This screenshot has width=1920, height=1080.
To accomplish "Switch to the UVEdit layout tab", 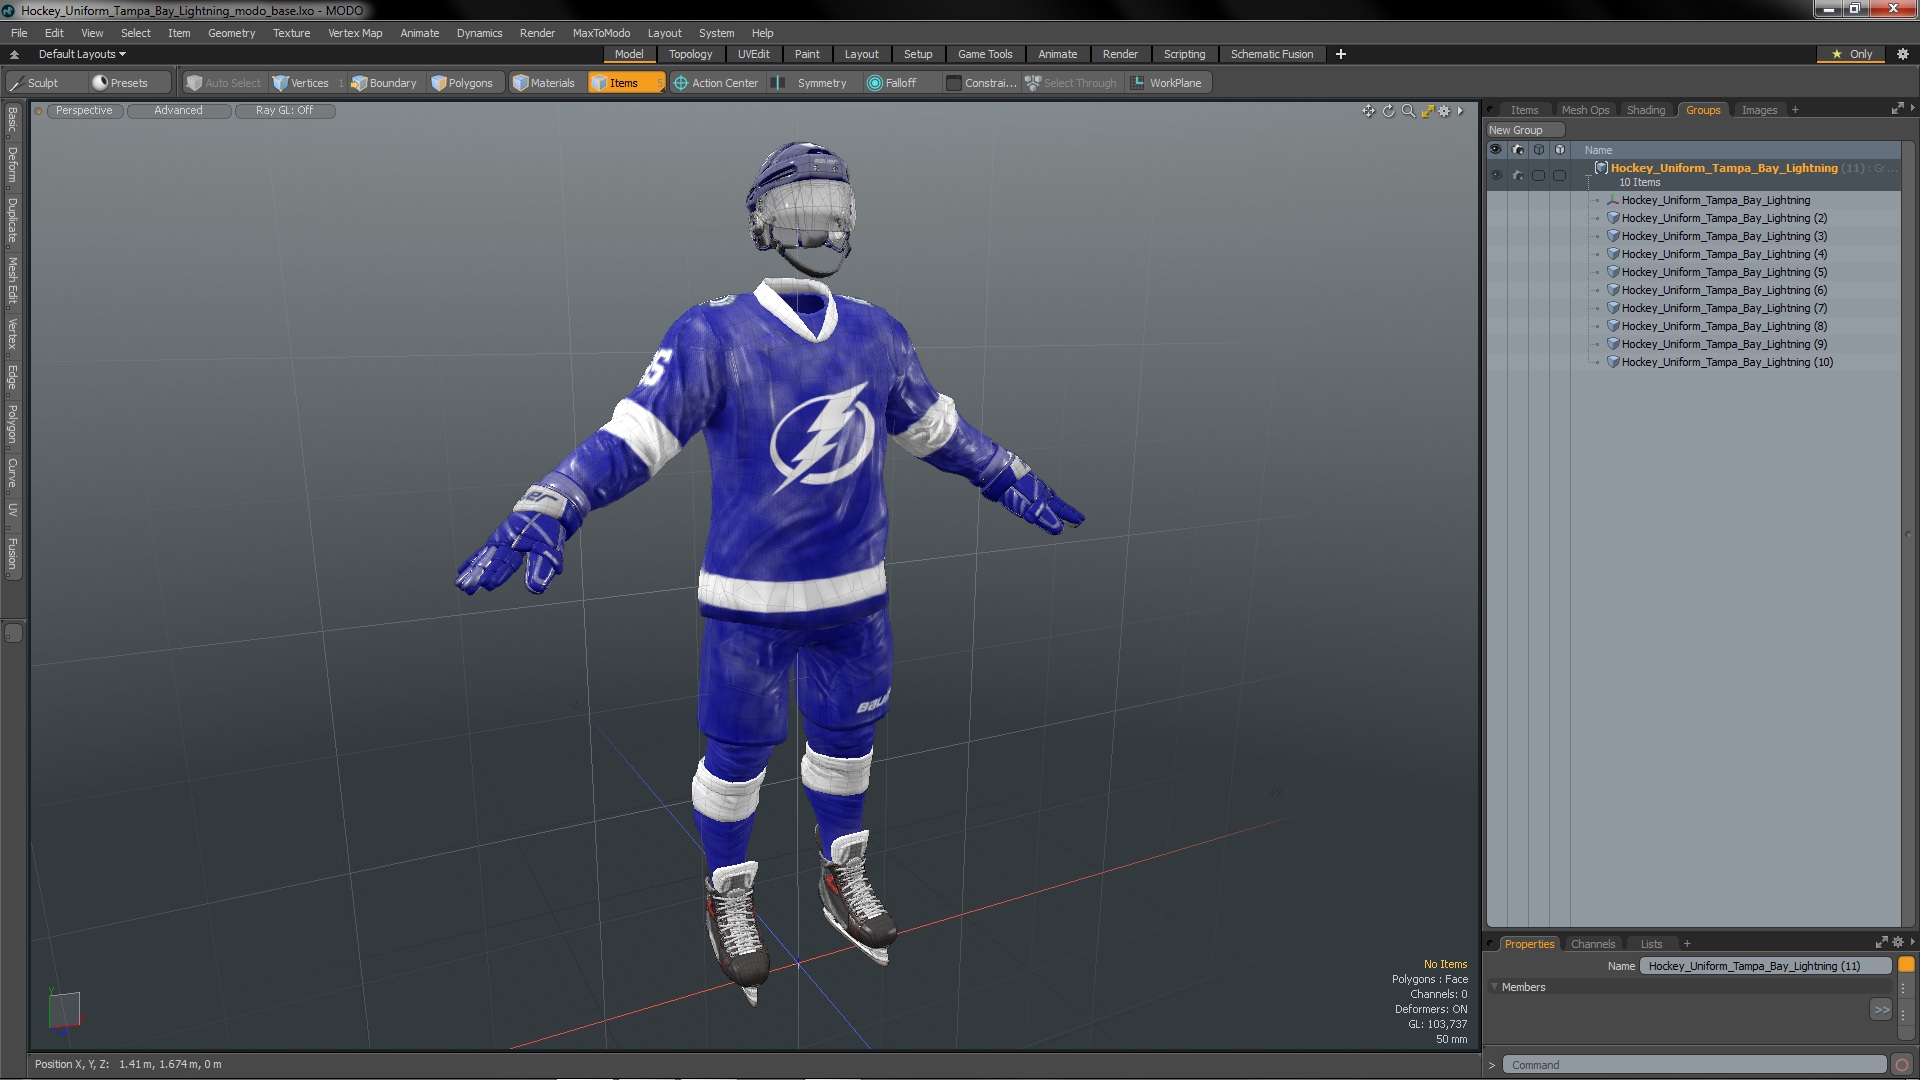I will (753, 54).
